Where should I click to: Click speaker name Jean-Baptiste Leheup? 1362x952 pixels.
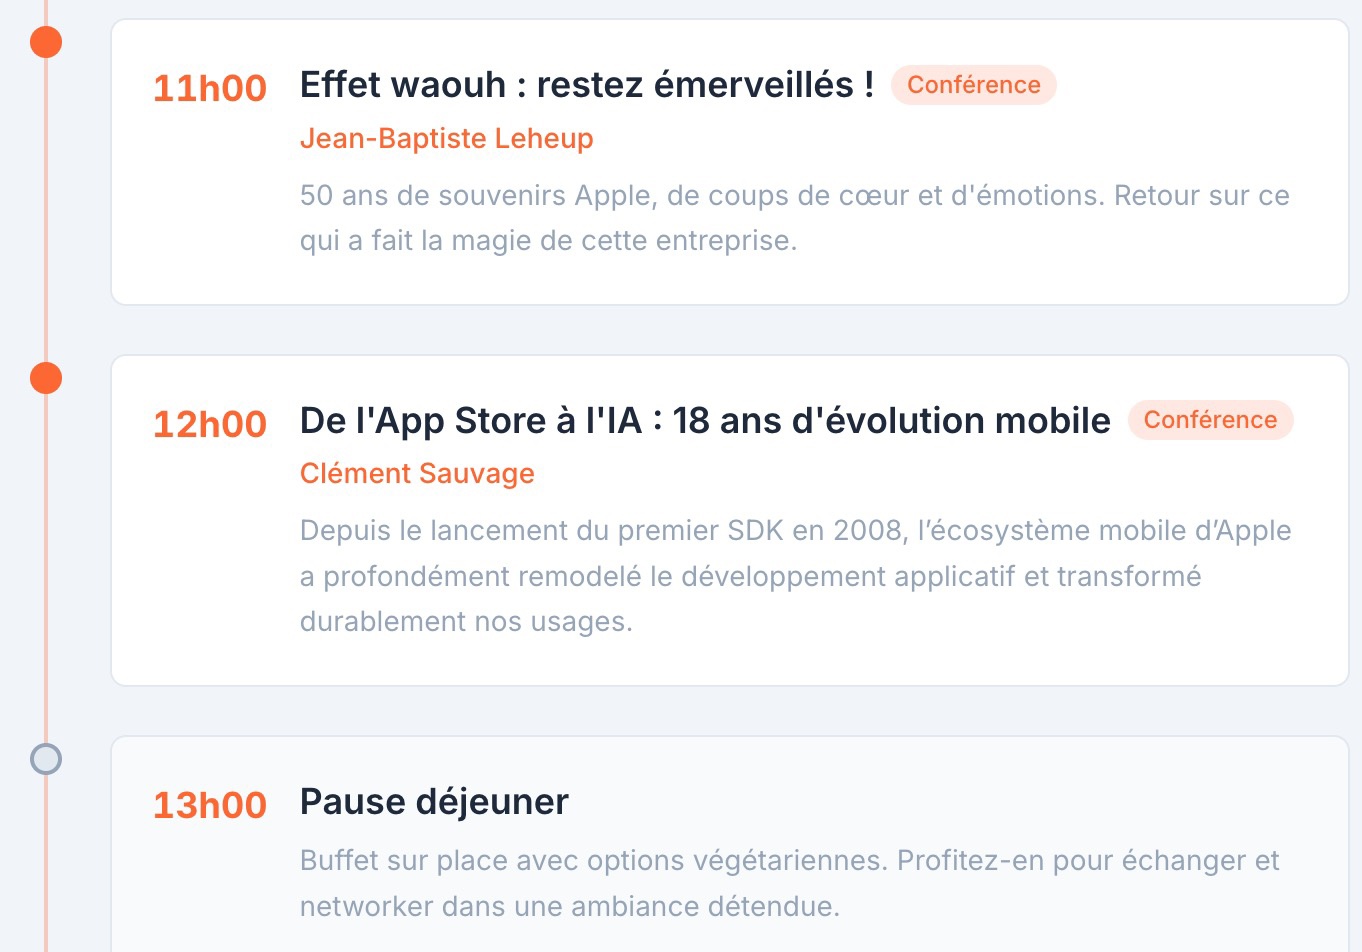tap(446, 138)
